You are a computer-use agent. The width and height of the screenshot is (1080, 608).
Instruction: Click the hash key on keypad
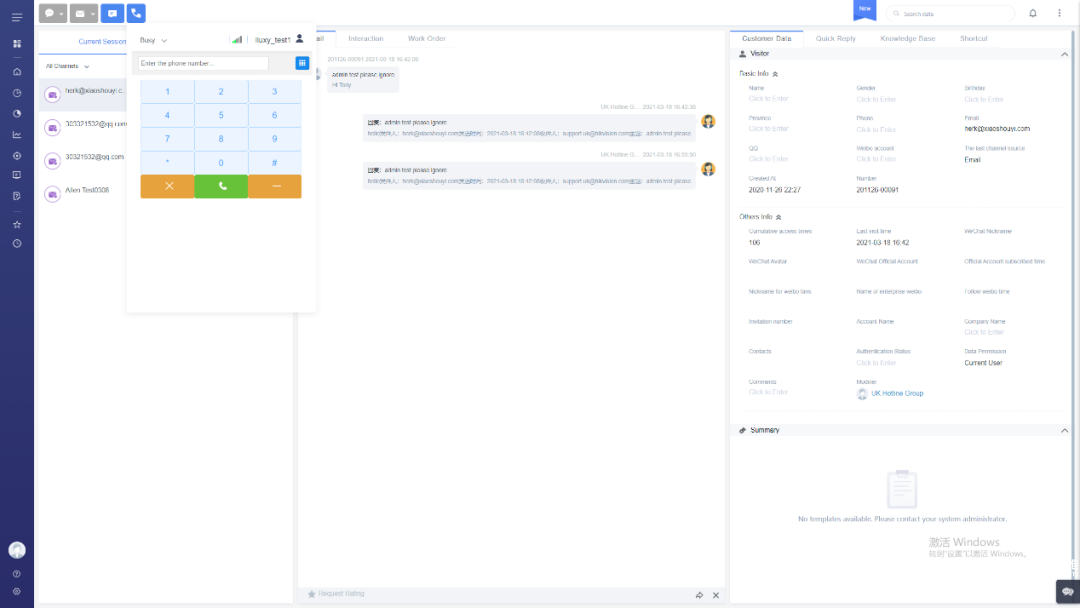(275, 163)
